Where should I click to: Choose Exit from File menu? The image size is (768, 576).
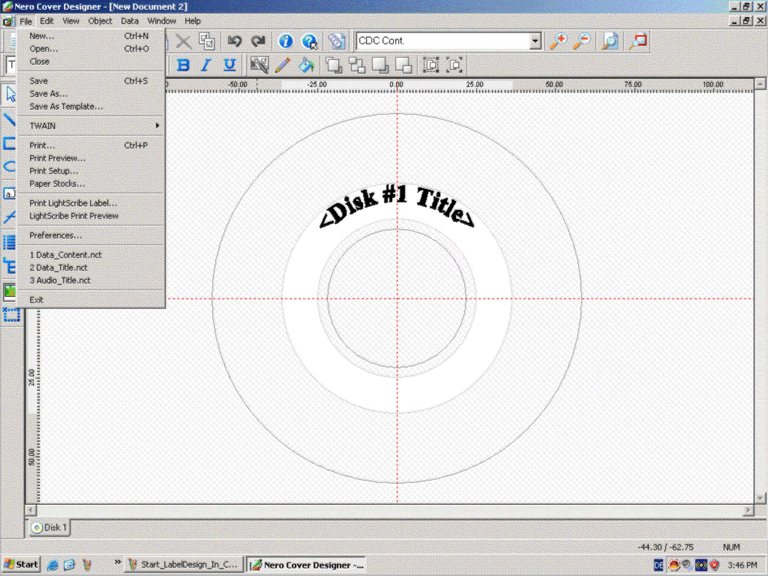tap(91, 300)
